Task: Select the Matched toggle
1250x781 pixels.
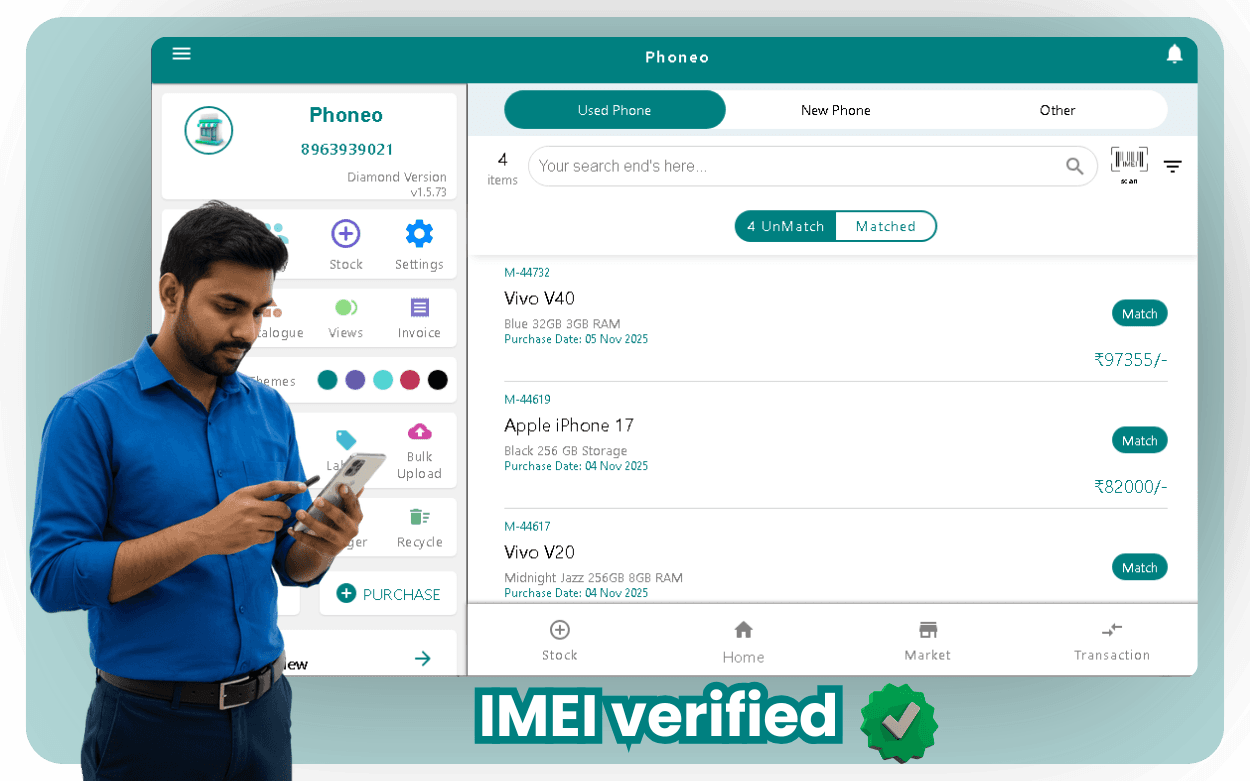Action: click(886, 226)
